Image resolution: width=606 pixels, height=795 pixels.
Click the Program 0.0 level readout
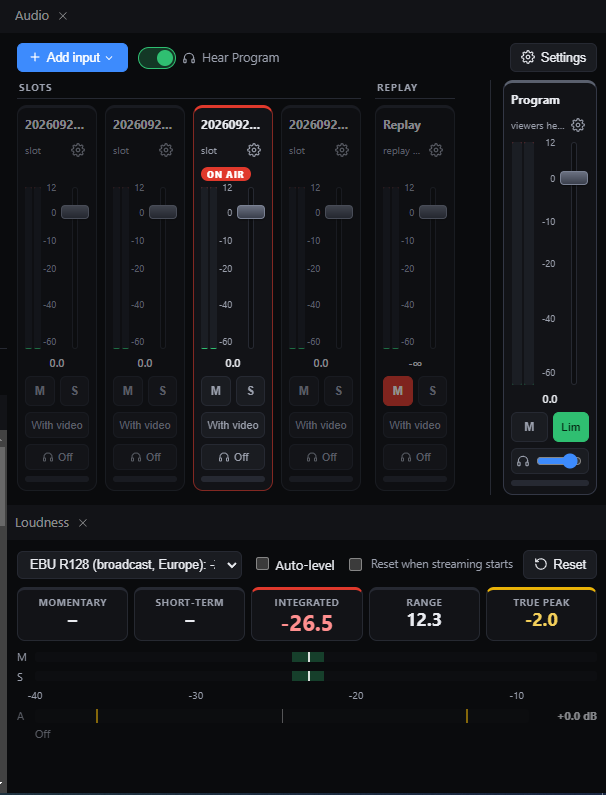pyautogui.click(x=550, y=399)
